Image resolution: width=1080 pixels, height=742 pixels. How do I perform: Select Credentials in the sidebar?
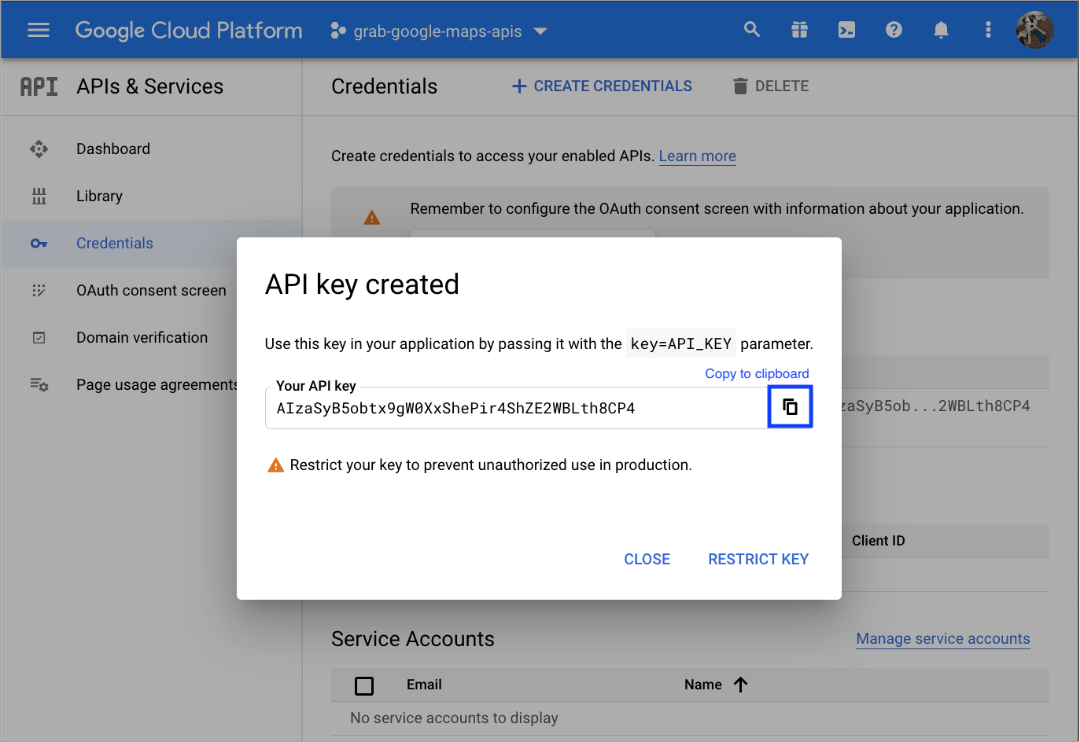114,243
